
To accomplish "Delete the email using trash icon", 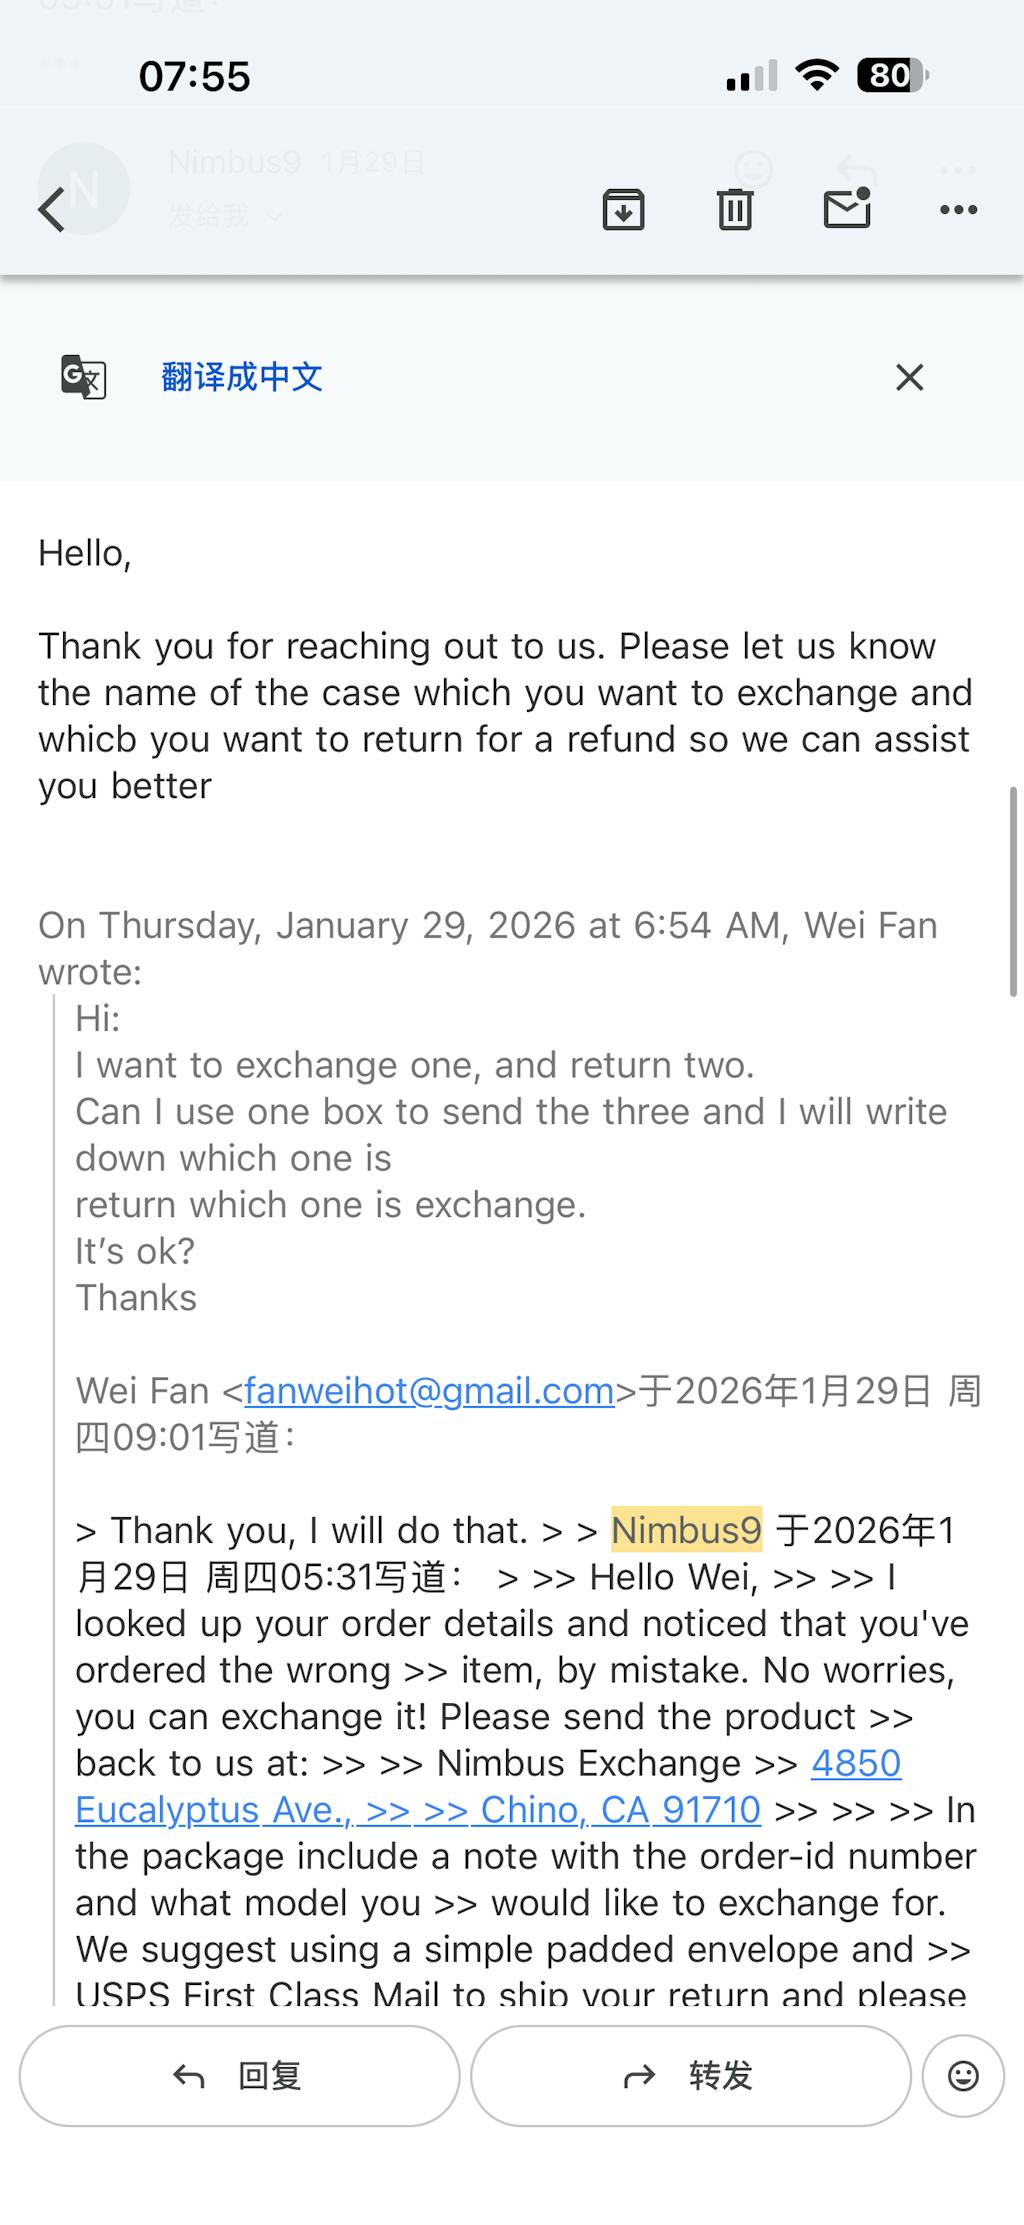I will 735,210.
